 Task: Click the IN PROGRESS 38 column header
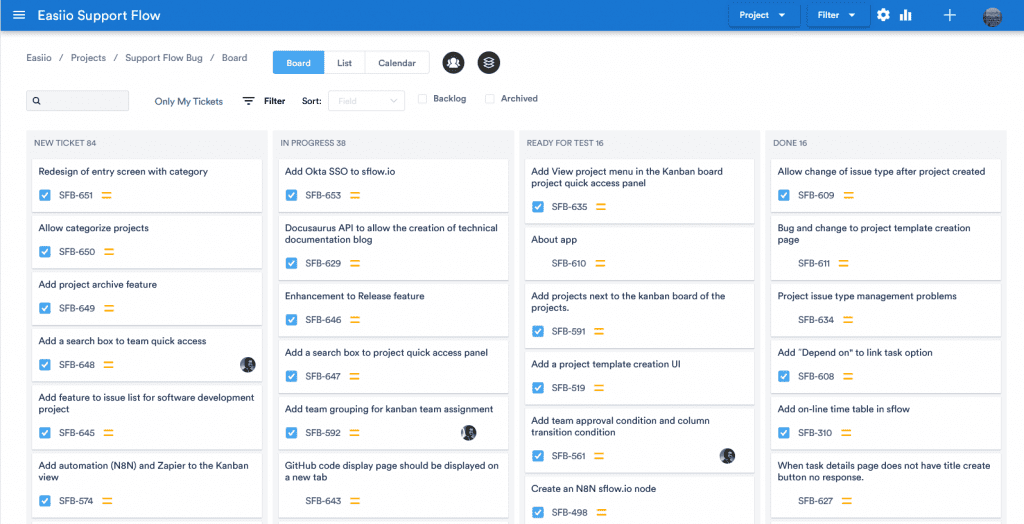point(313,142)
